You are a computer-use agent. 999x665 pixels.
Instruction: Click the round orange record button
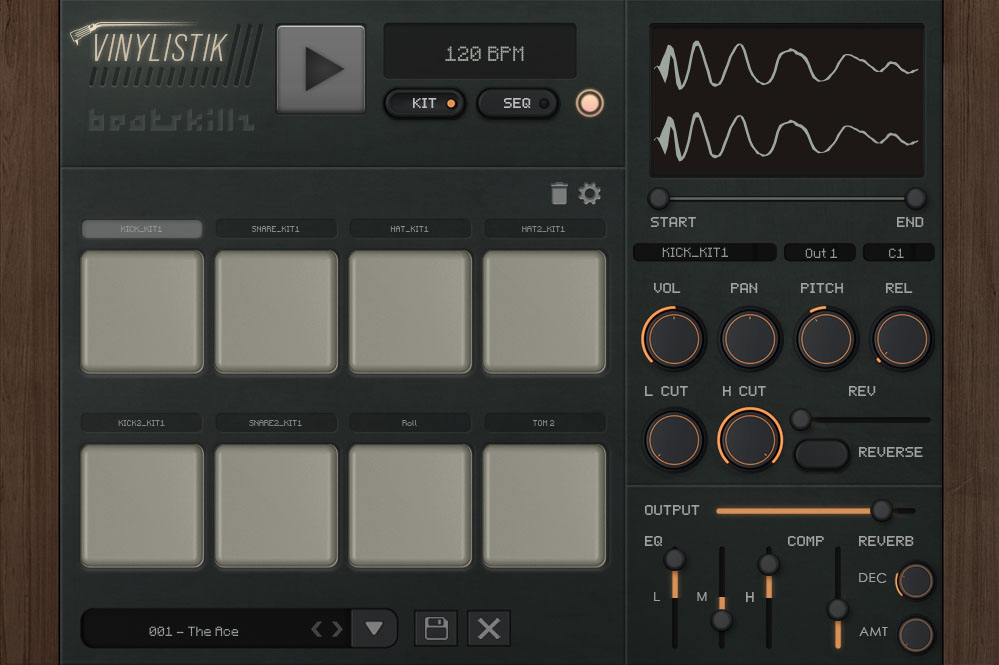point(590,103)
